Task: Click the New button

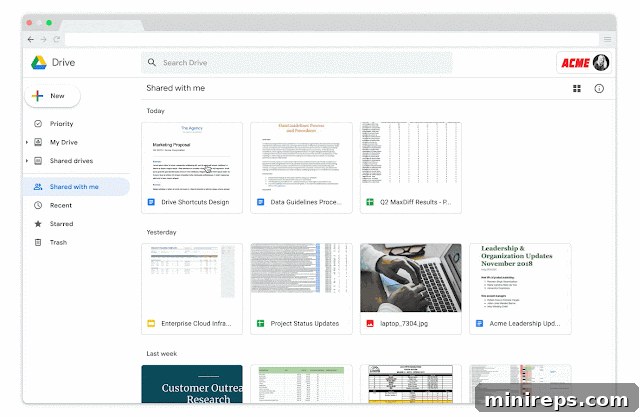Action: (53, 96)
